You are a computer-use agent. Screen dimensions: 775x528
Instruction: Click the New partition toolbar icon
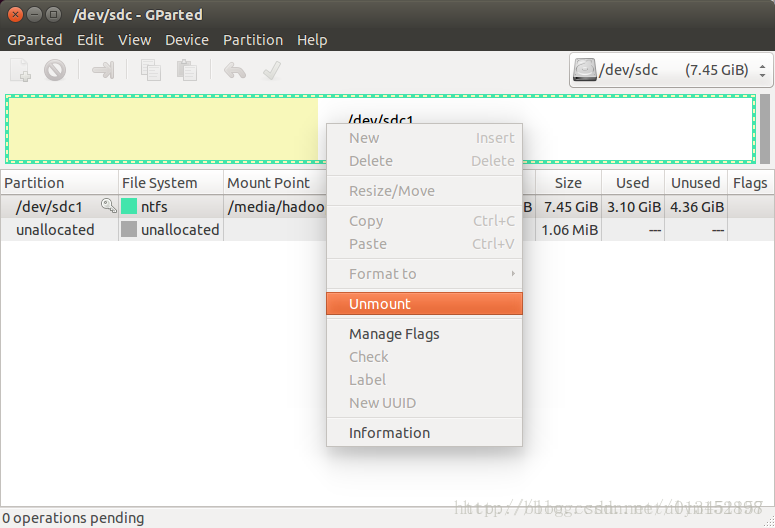20,70
